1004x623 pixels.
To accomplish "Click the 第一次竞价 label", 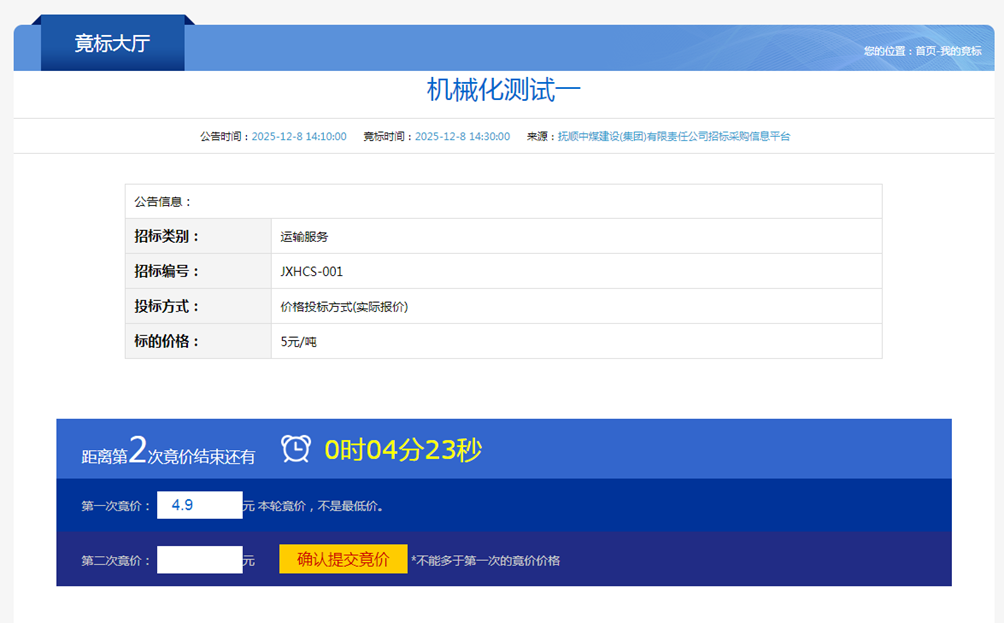I will (116, 506).
